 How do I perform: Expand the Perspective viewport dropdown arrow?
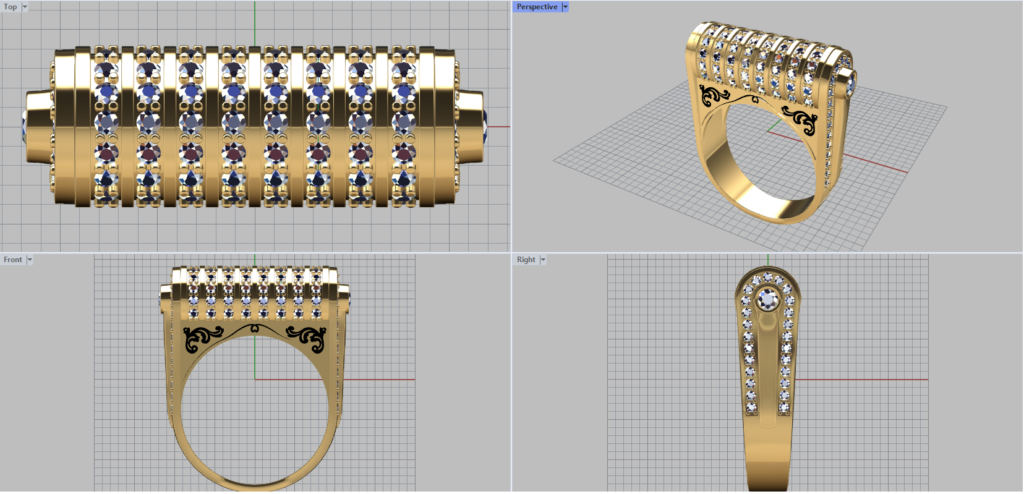[x=565, y=7]
